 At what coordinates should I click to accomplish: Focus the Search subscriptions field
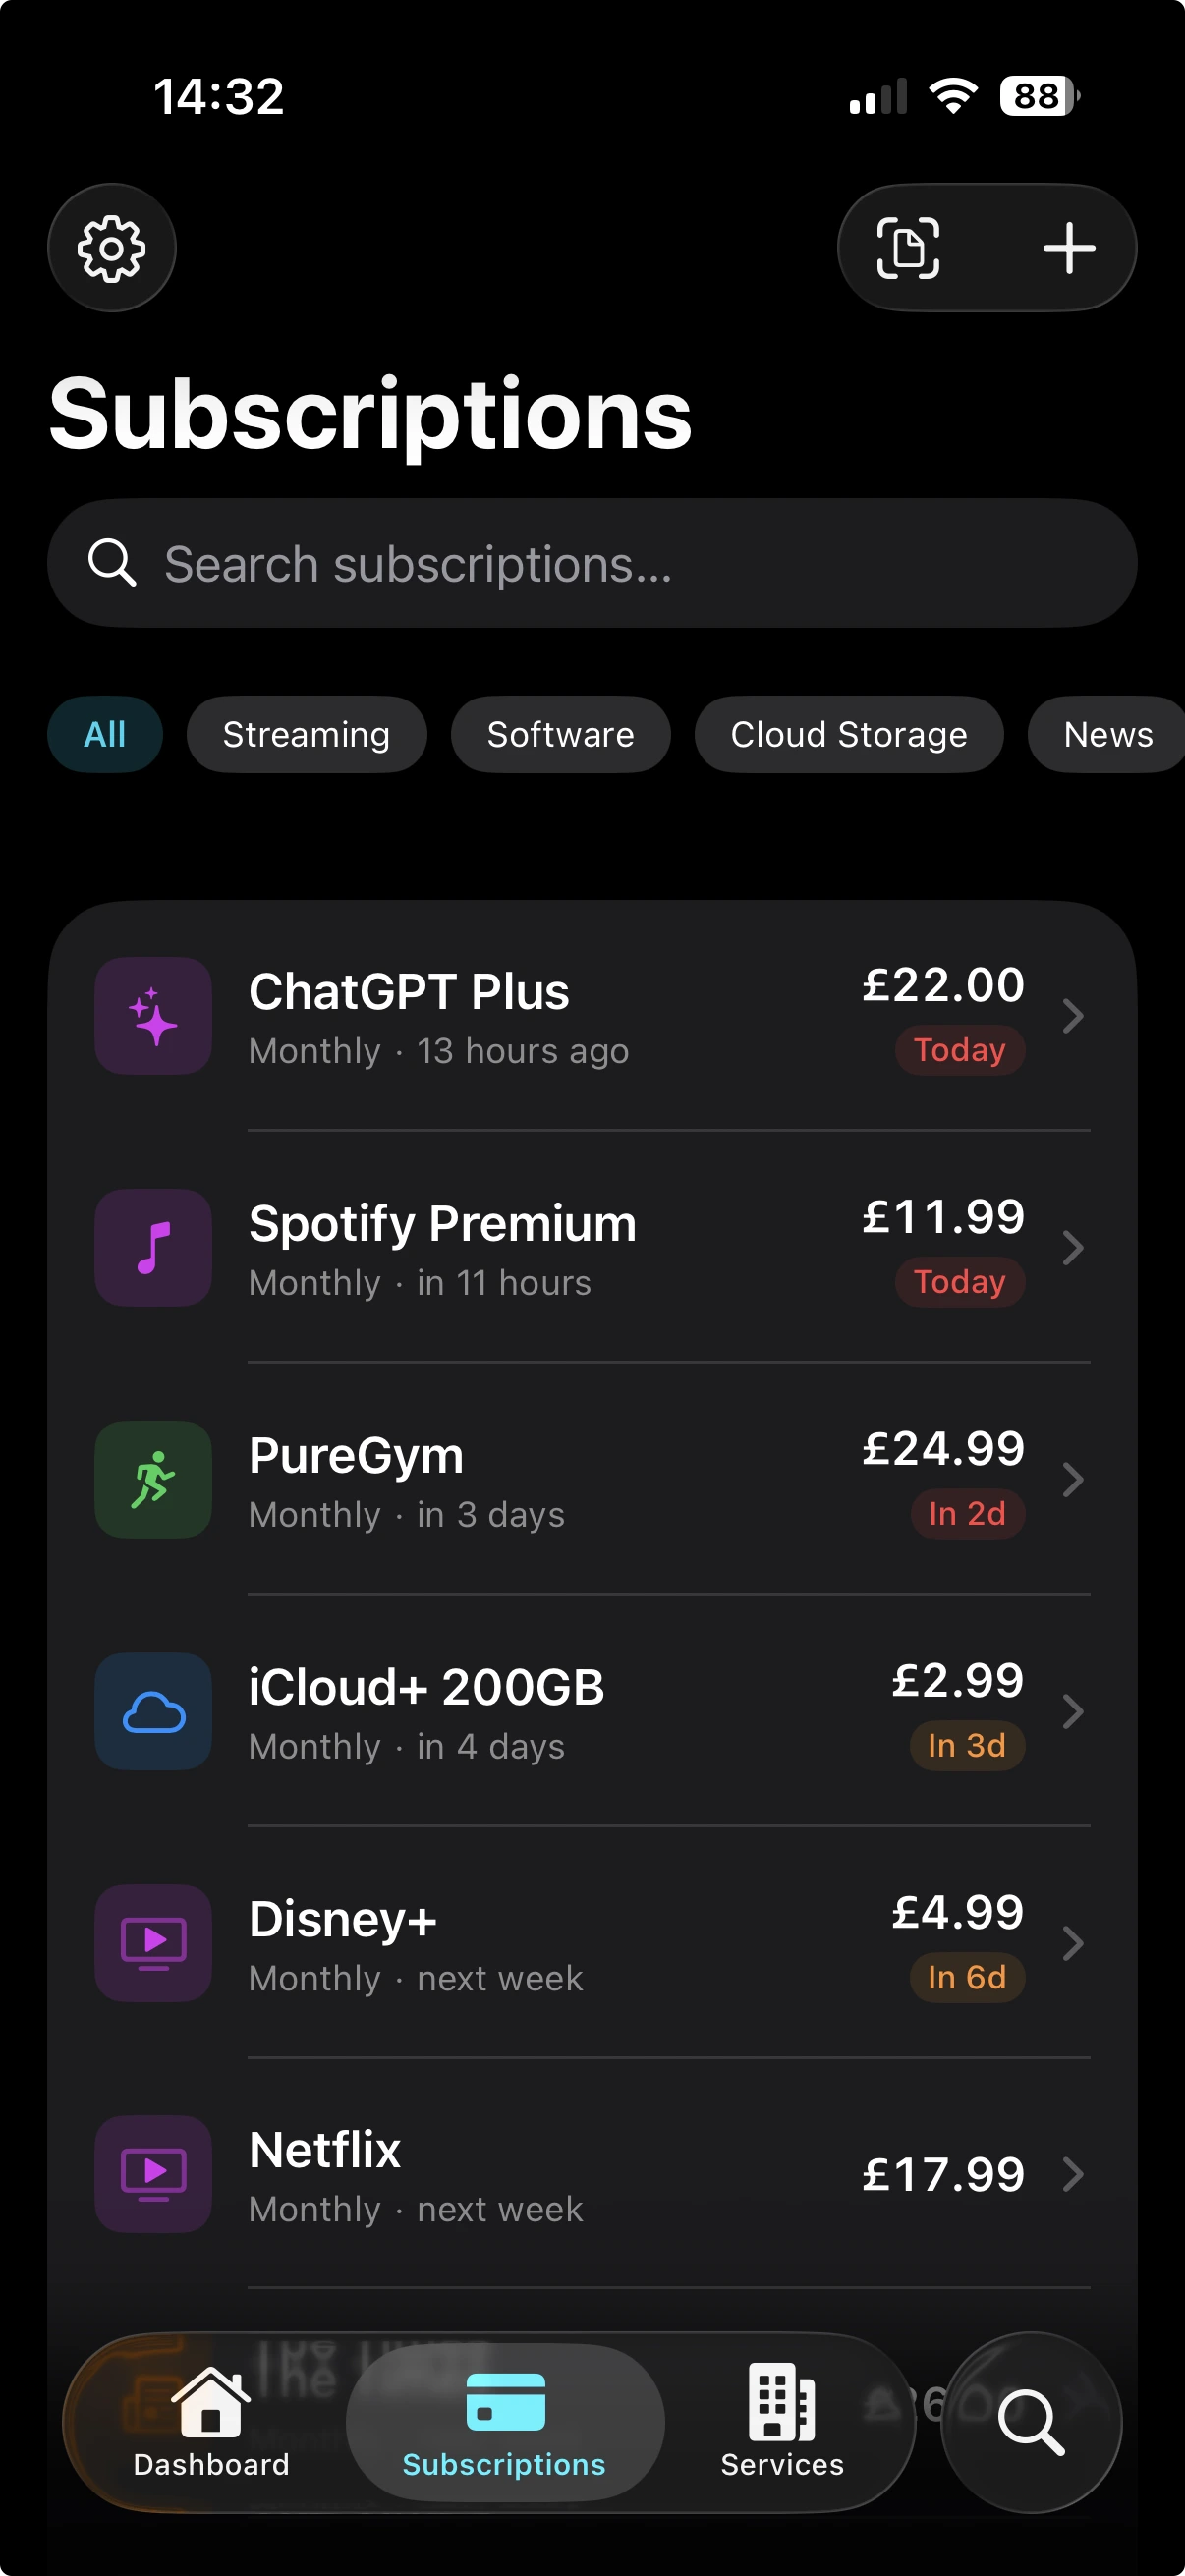click(592, 564)
